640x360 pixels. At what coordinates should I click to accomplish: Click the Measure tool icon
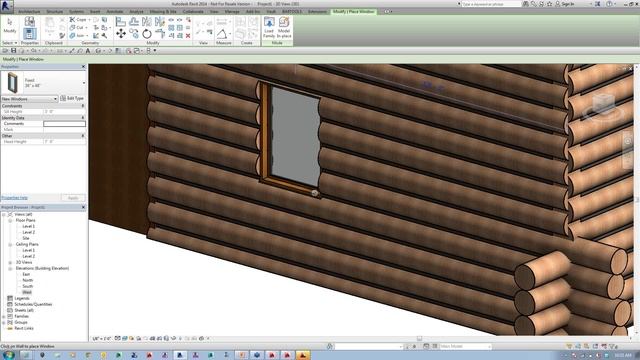point(222,34)
